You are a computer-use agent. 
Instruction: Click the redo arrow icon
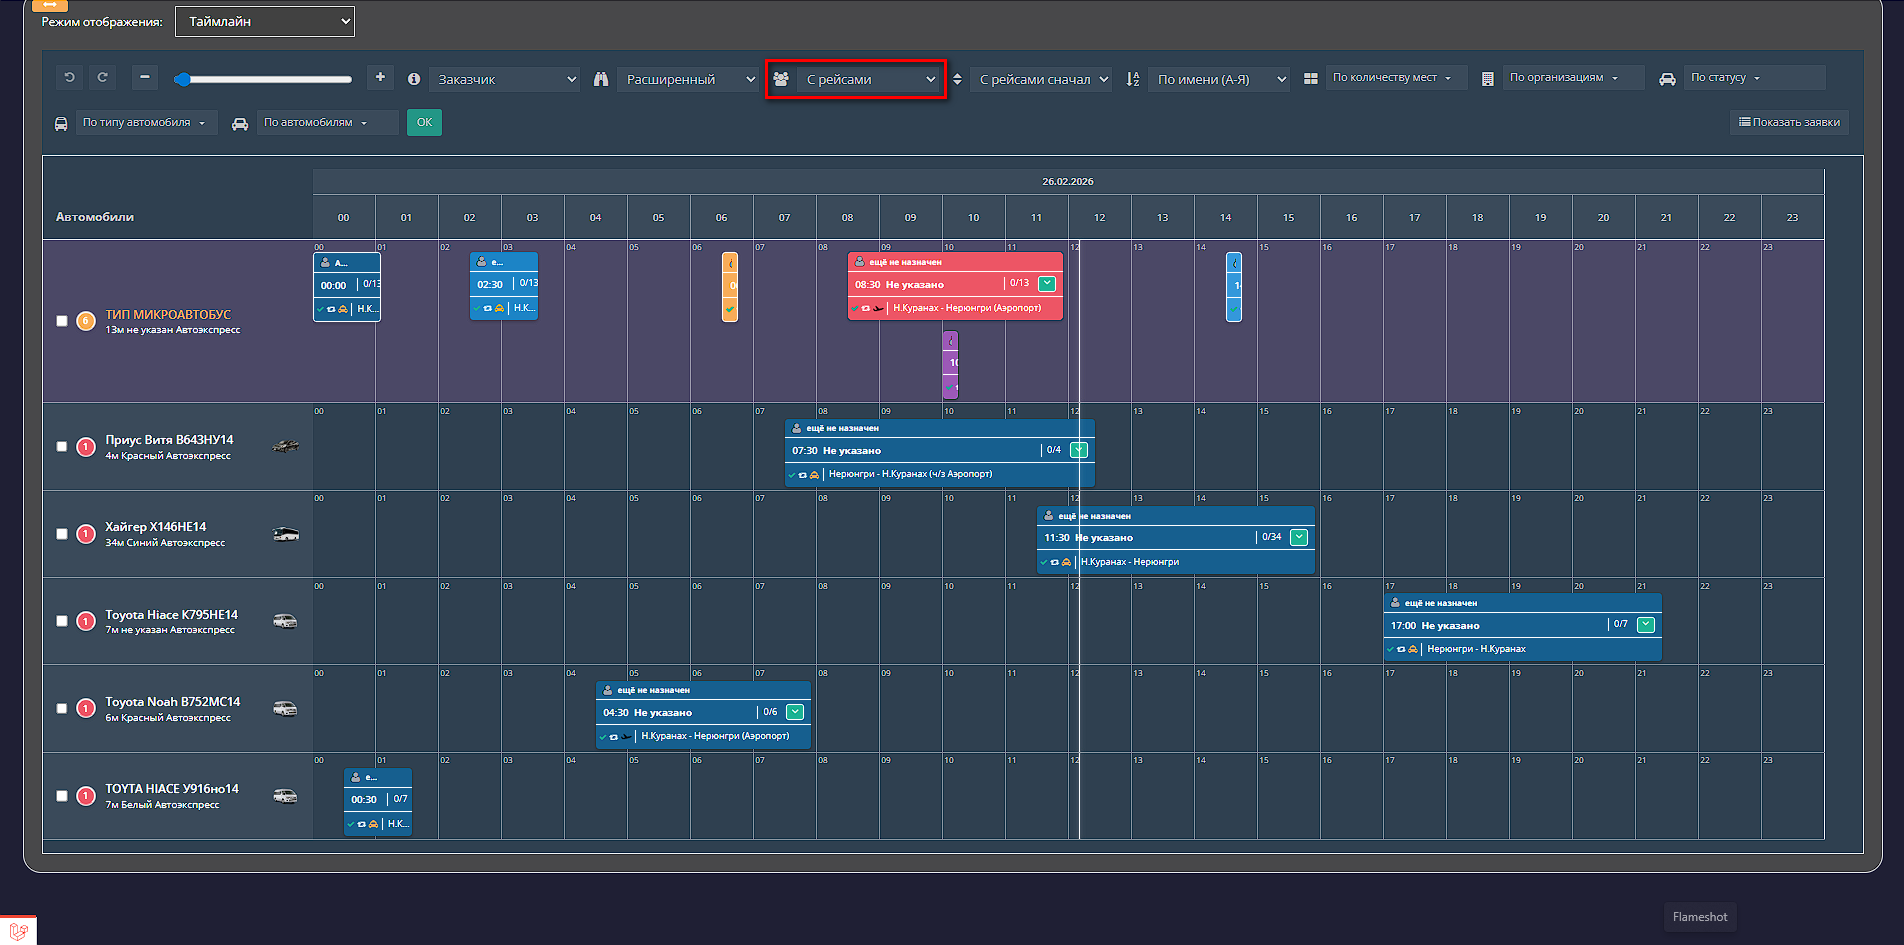click(102, 78)
